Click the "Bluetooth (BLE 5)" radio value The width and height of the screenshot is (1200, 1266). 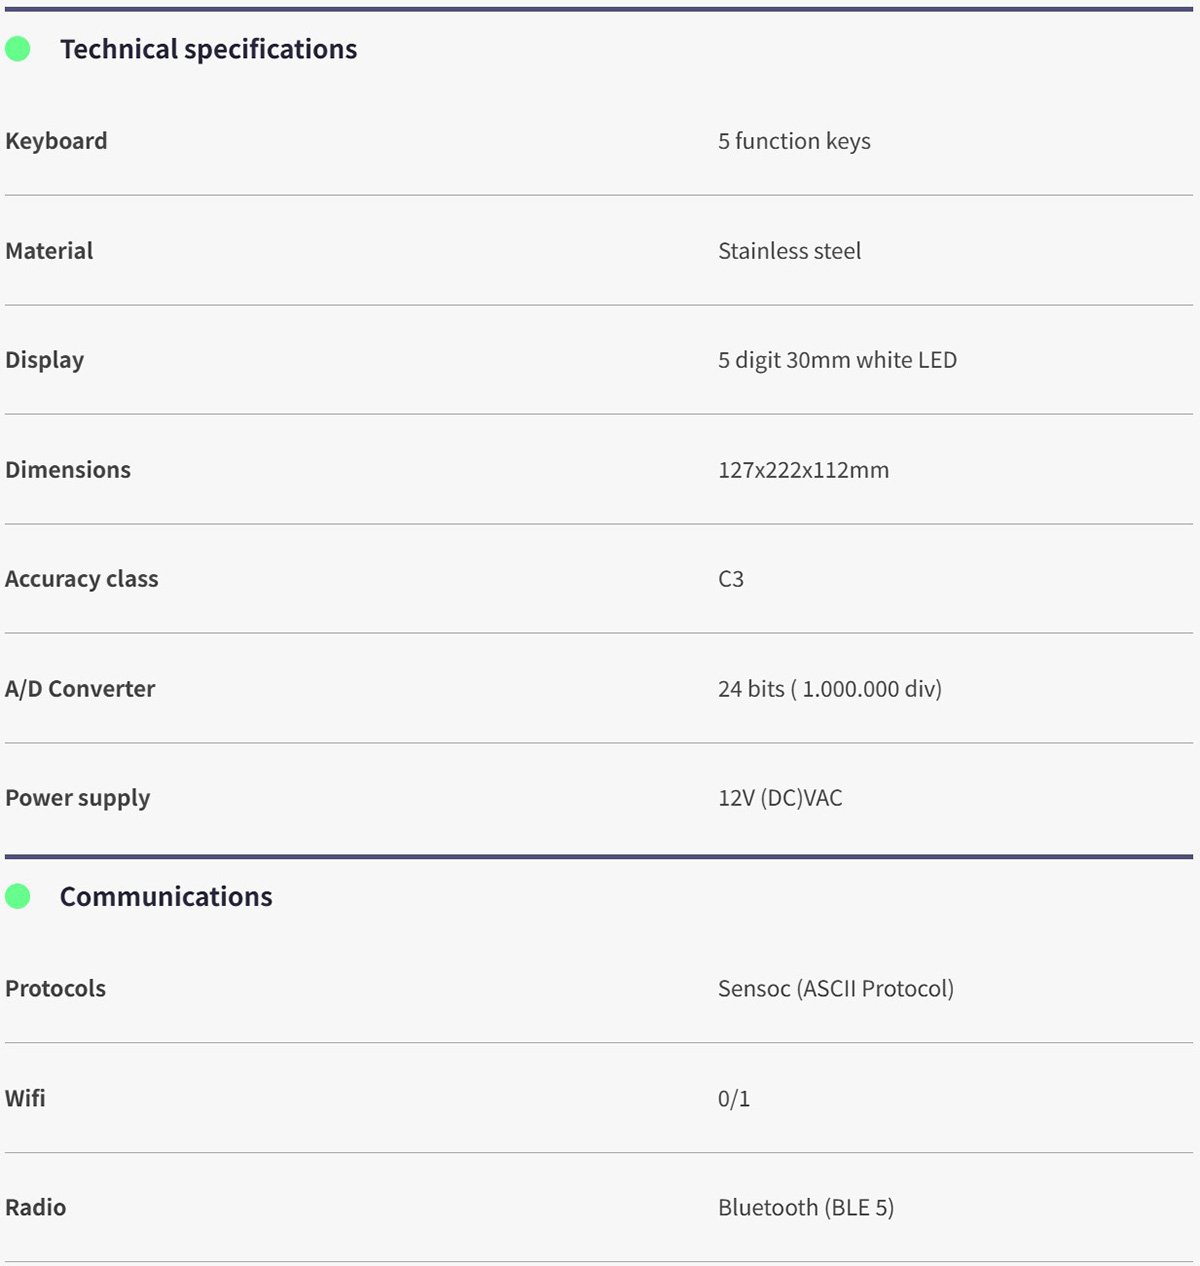click(x=806, y=1208)
